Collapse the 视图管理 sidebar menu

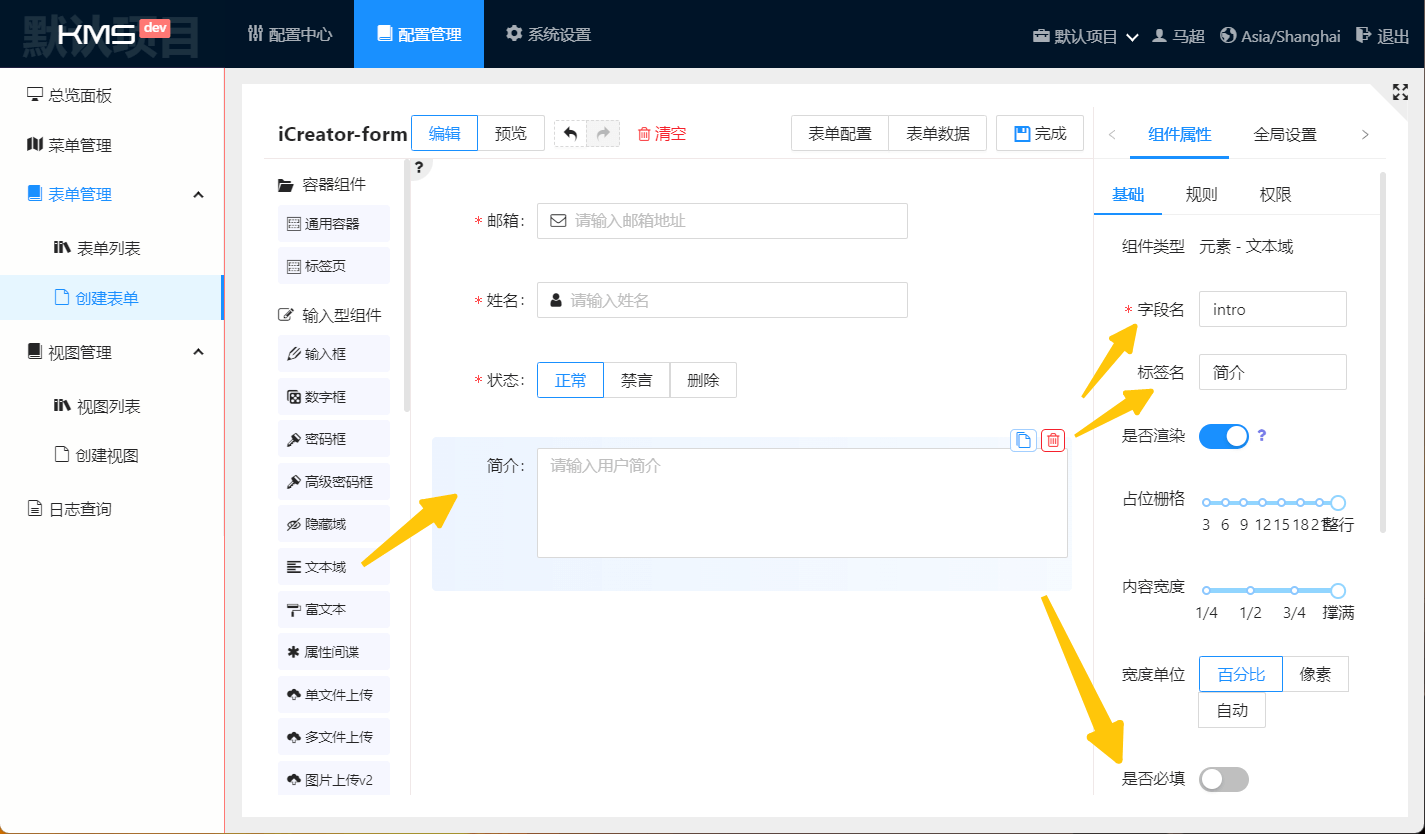click(x=198, y=352)
